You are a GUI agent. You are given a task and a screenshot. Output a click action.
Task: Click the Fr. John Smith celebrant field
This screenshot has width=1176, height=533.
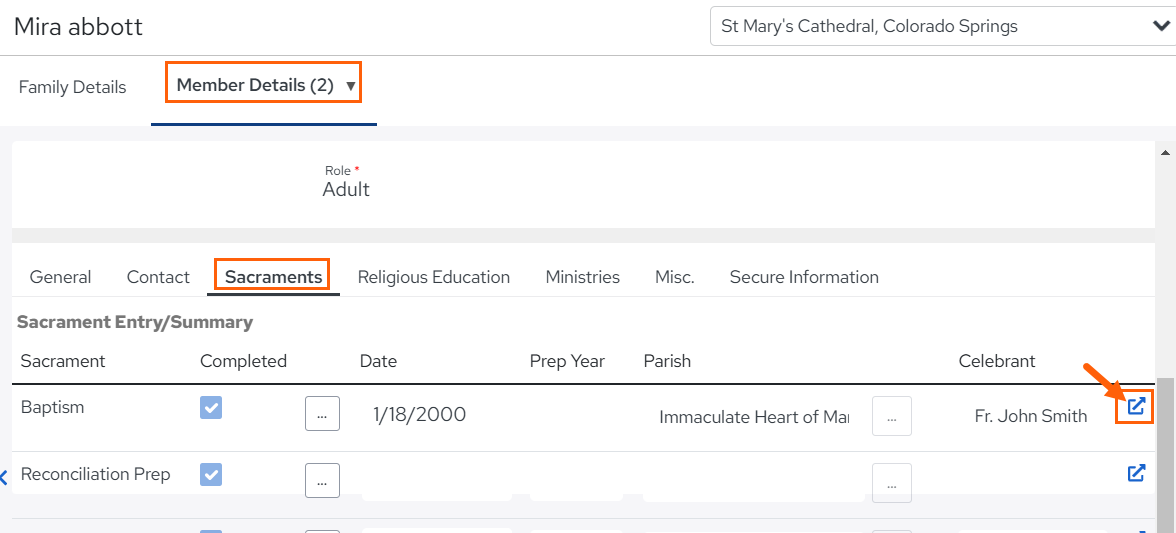(x=1031, y=416)
